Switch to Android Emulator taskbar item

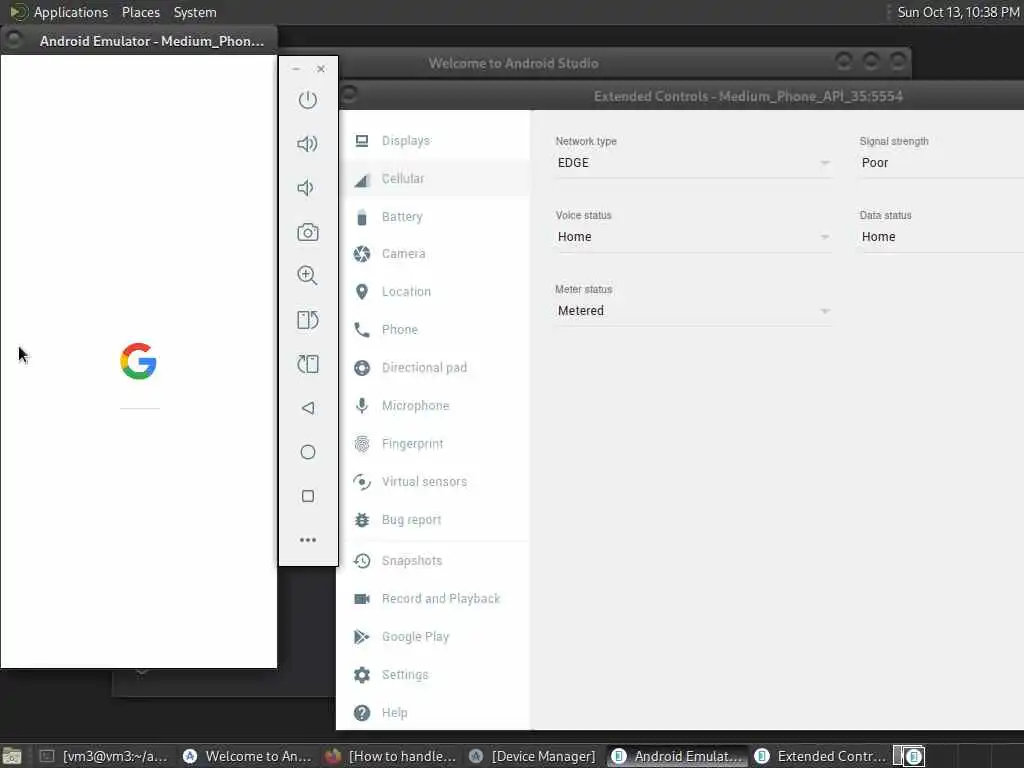[677, 756]
